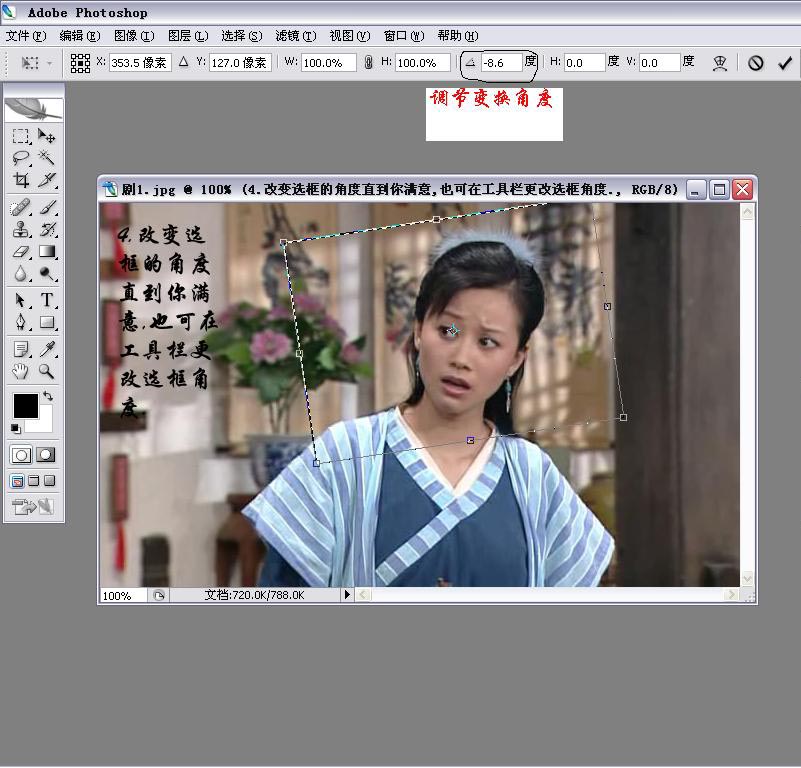The image size is (801, 768).
Task: Select the Type tool
Action: point(46,300)
